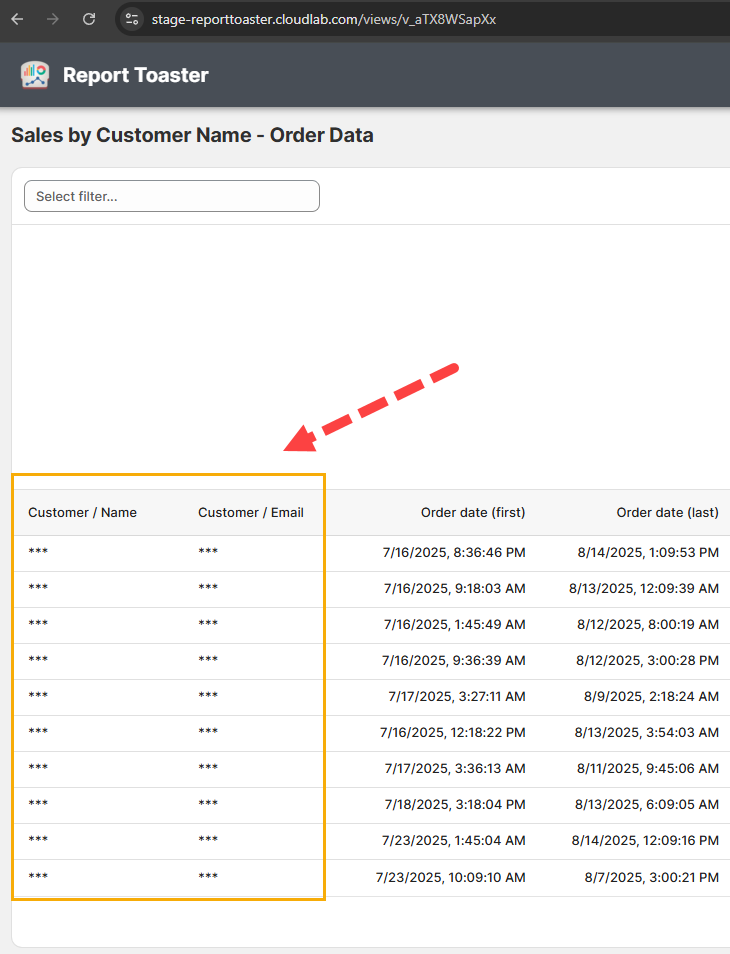Click the browser forward arrow
This screenshot has width=730, height=954.
pos(53,19)
